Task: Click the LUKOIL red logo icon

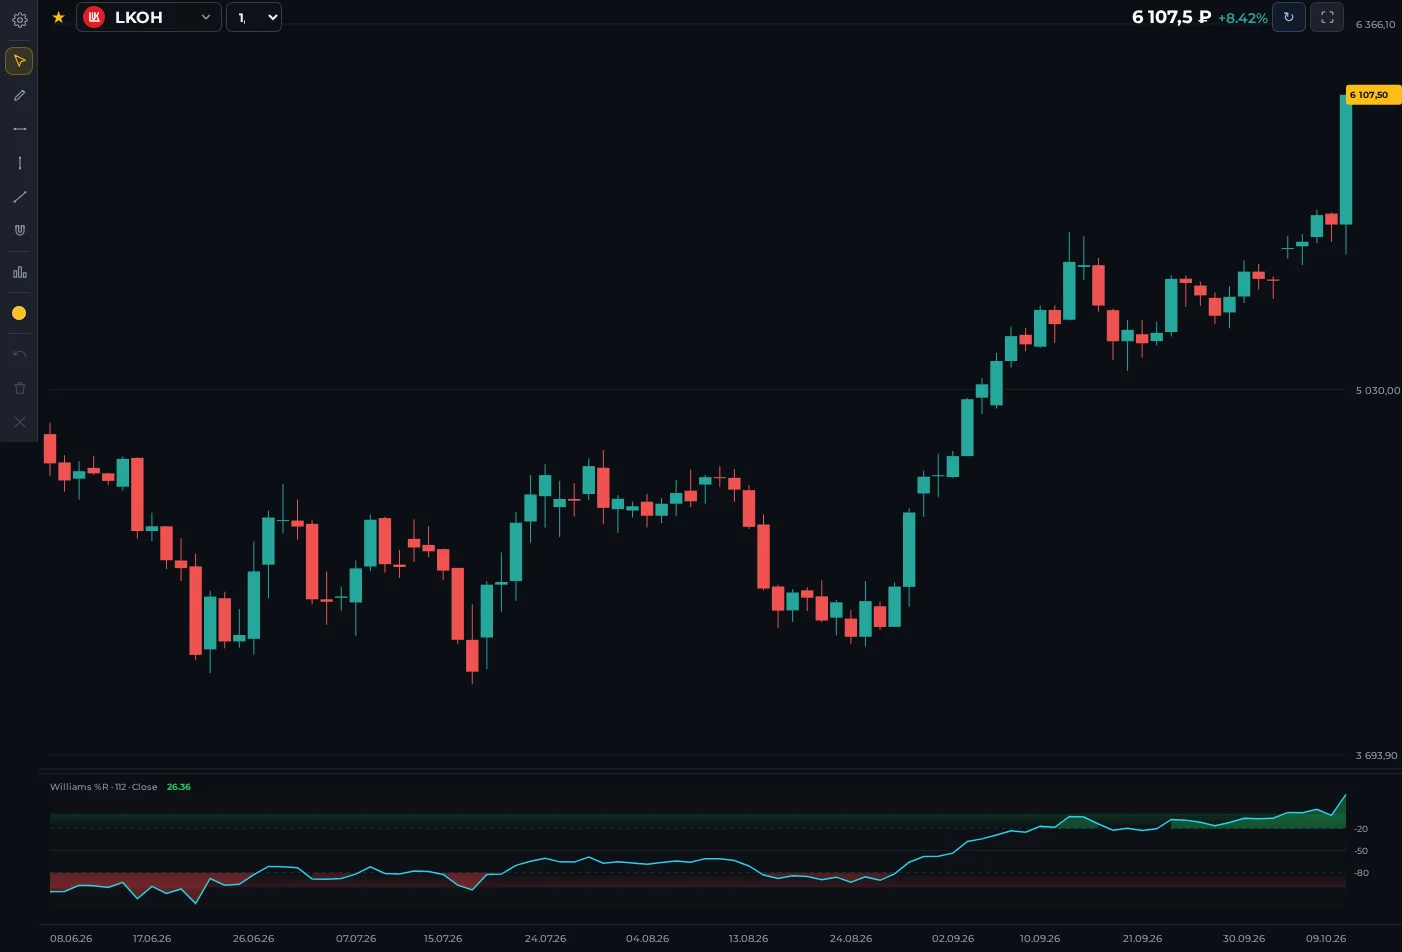Action: 94,17
